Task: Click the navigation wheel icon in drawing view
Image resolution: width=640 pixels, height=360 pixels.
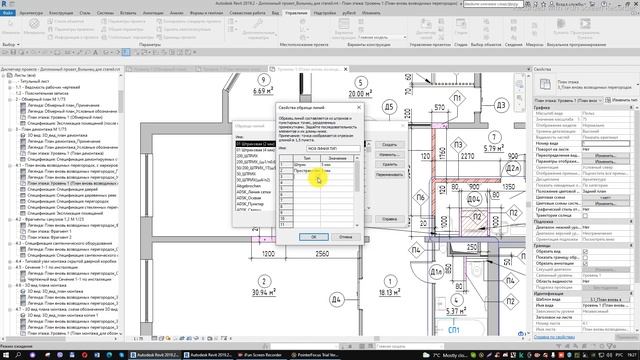Action: coord(520,84)
